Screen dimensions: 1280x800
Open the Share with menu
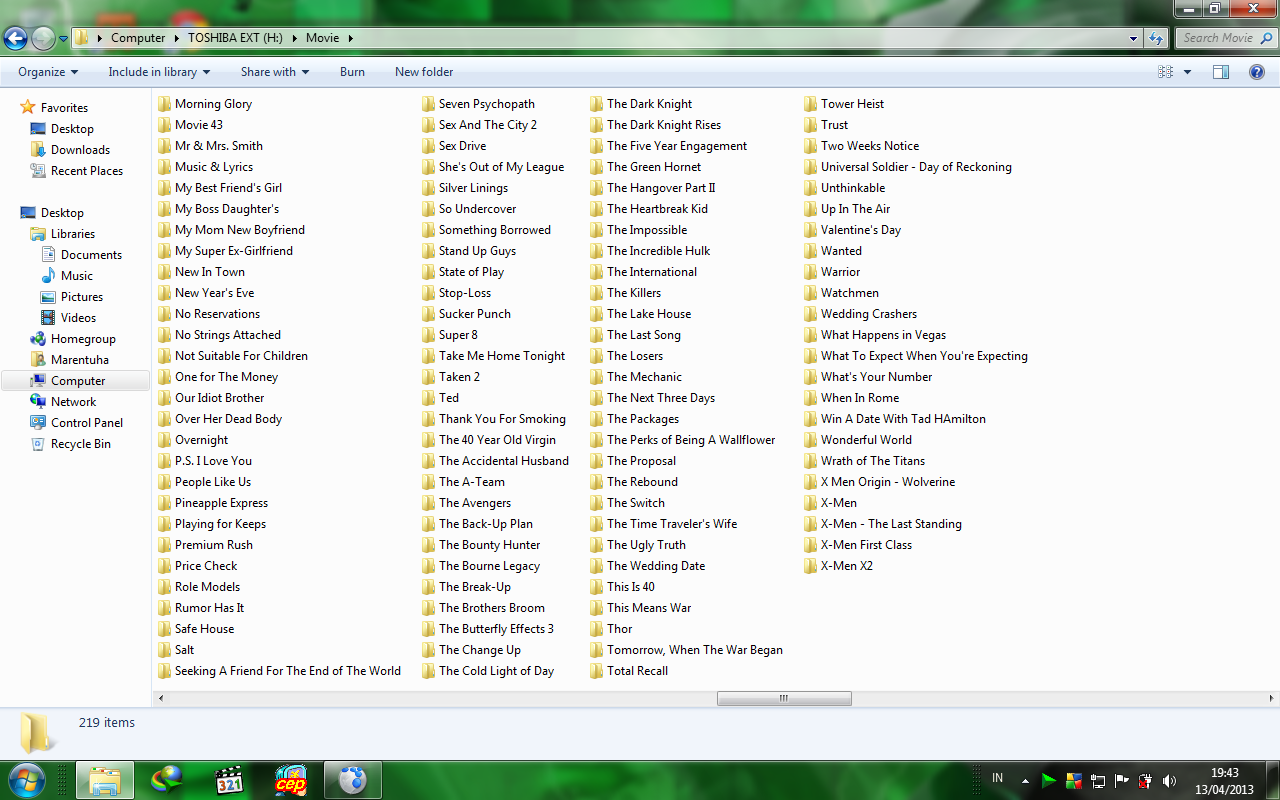click(x=275, y=72)
